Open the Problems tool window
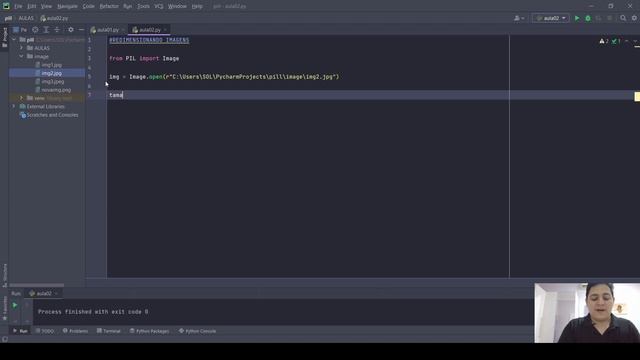 point(76,331)
